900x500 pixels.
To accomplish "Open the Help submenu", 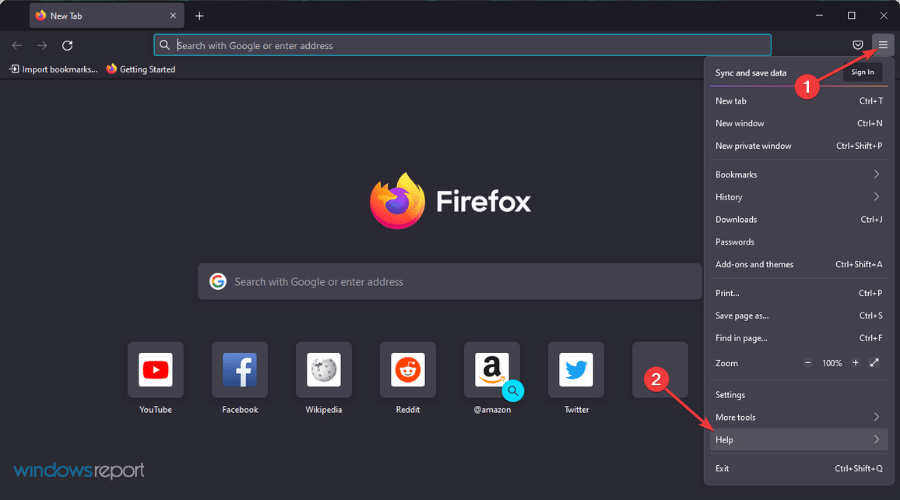I will [x=798, y=440].
